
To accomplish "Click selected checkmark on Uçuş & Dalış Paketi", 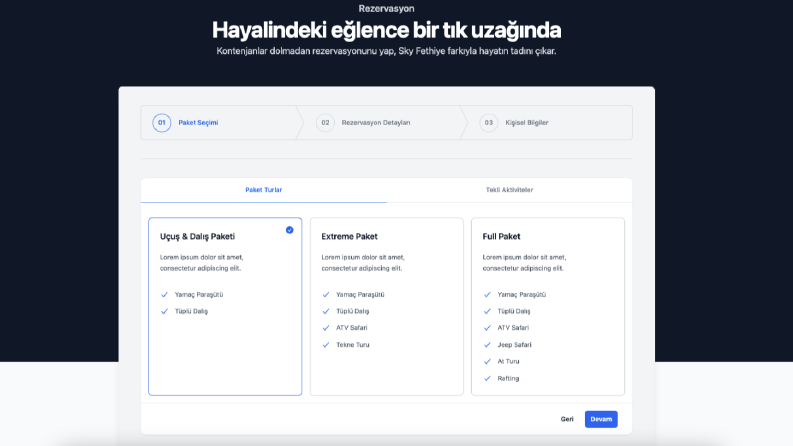I will pyautogui.click(x=289, y=230).
